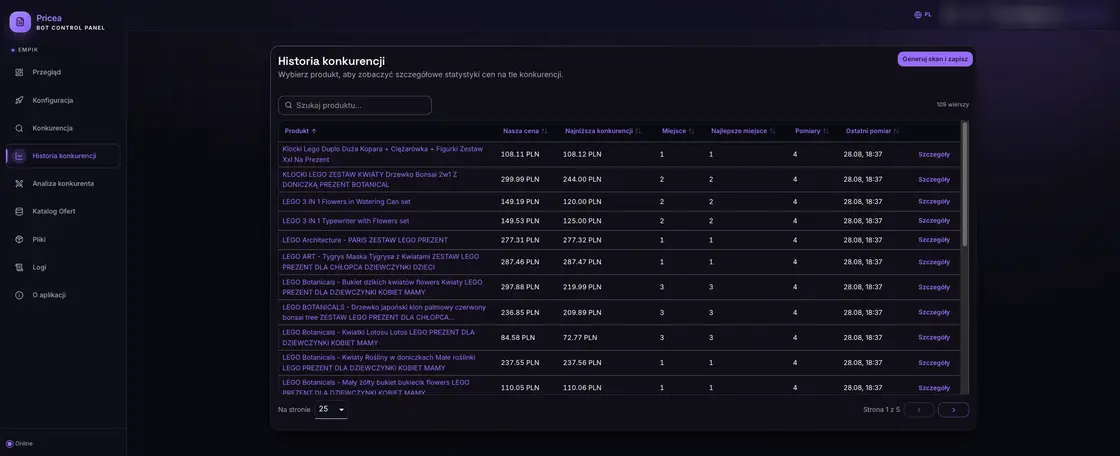1120x456 pixels.
Task: Click the Szukaj produktu search field
Action: click(x=355, y=105)
